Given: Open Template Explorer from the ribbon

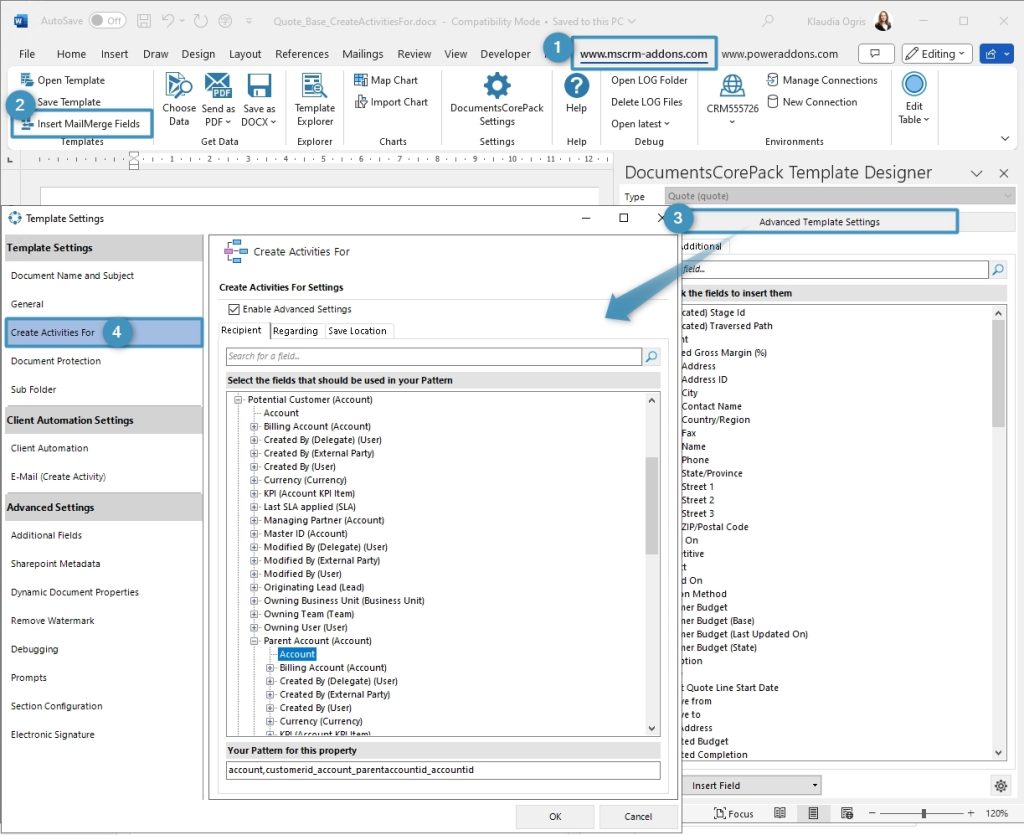Looking at the screenshot, I should point(314,100).
